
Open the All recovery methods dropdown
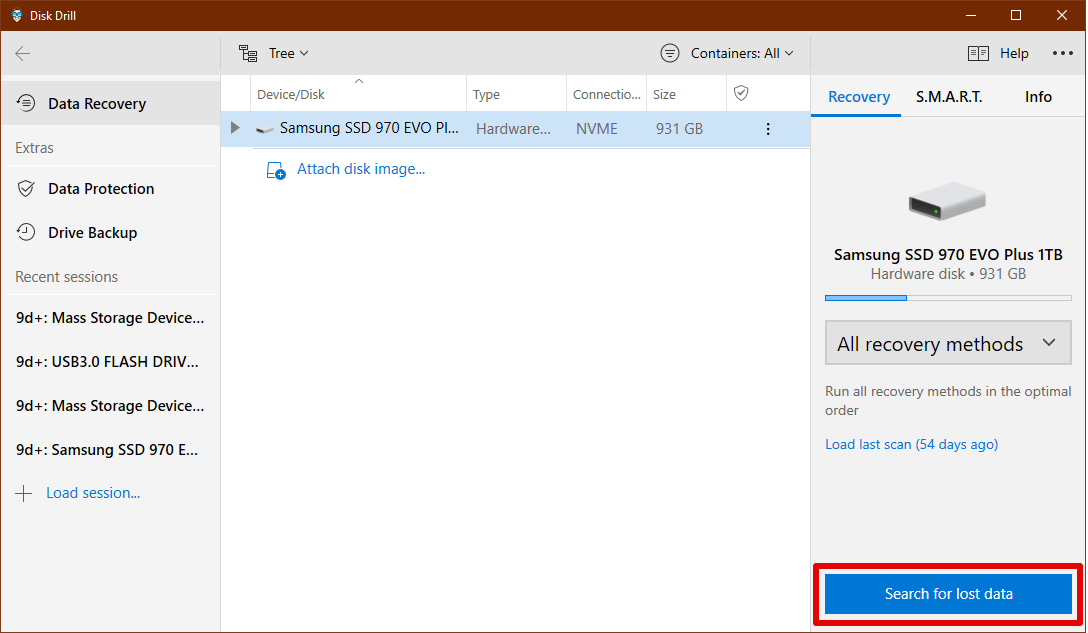[947, 342]
